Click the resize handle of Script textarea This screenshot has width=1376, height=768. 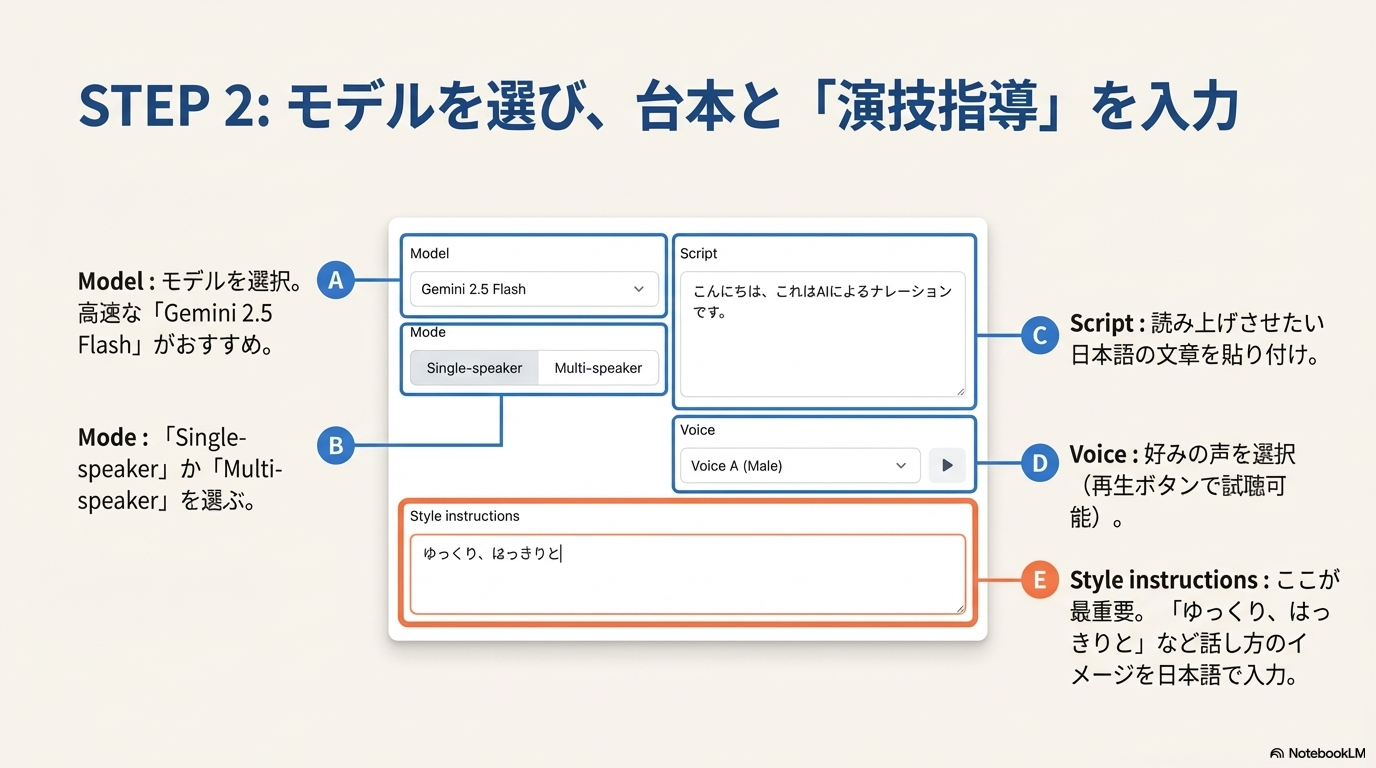[x=960, y=391]
